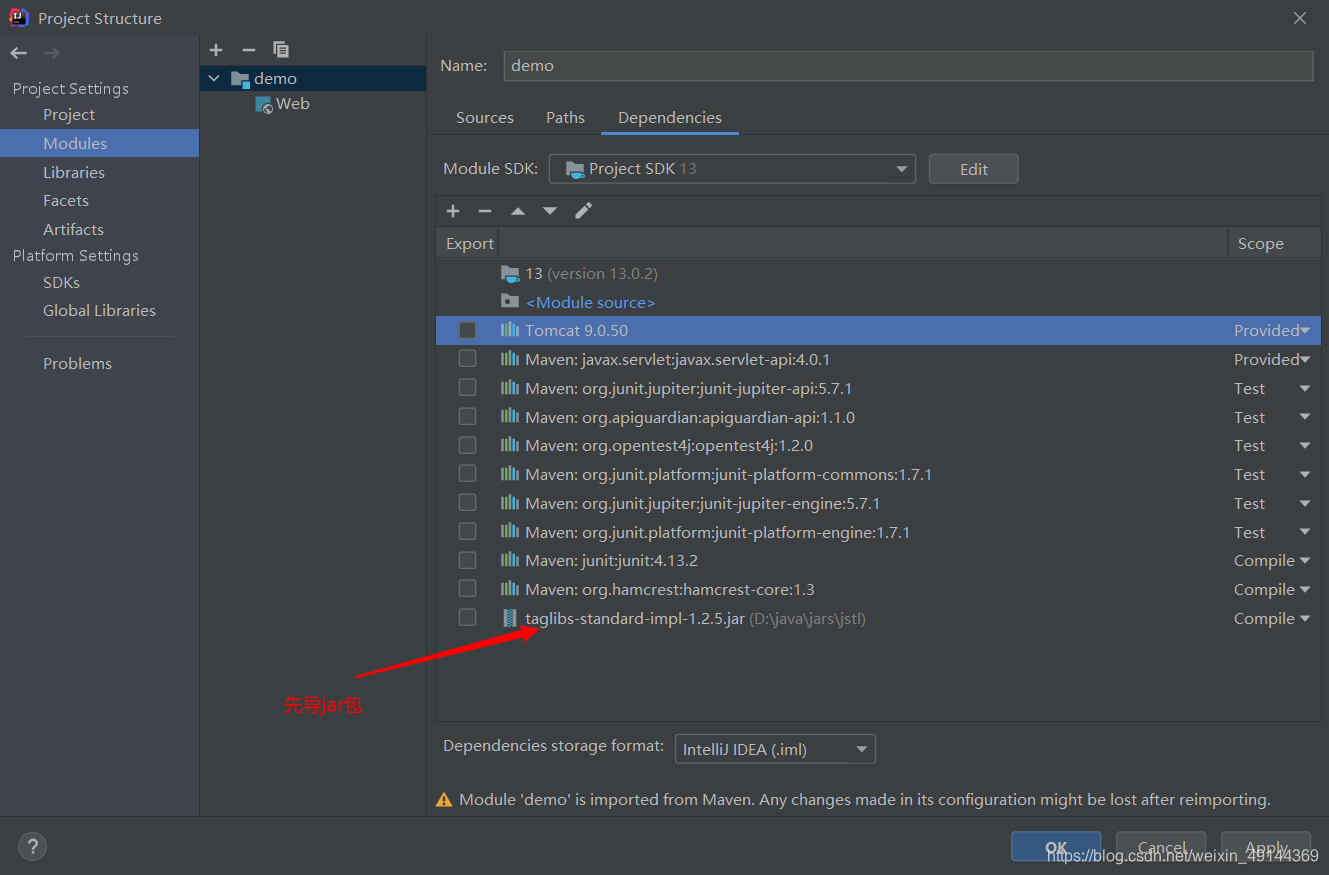
Task: Select Artifacts in sidebar
Action: point(73,229)
